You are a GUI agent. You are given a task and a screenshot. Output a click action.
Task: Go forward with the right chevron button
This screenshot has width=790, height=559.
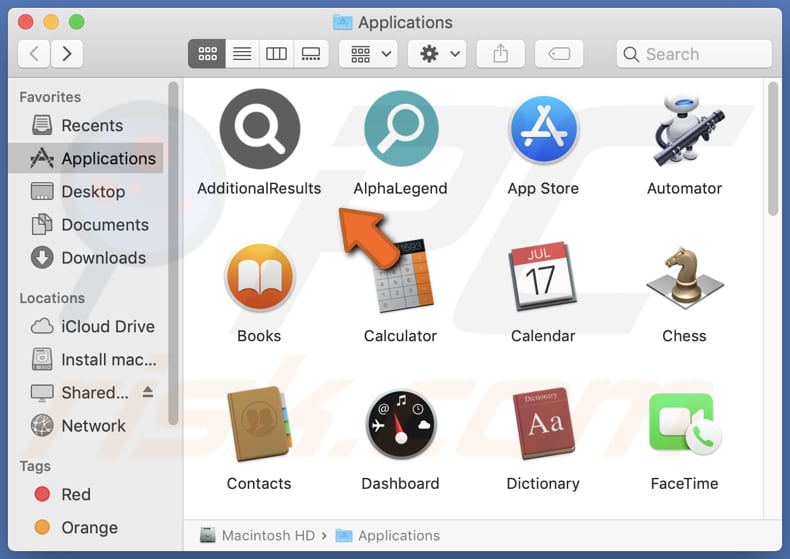coord(67,53)
